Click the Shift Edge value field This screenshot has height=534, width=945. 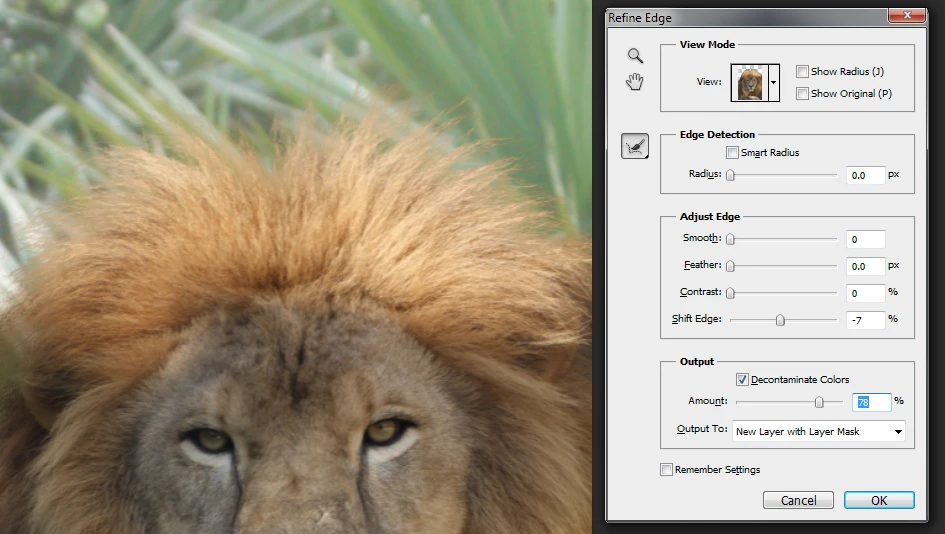[x=865, y=320]
